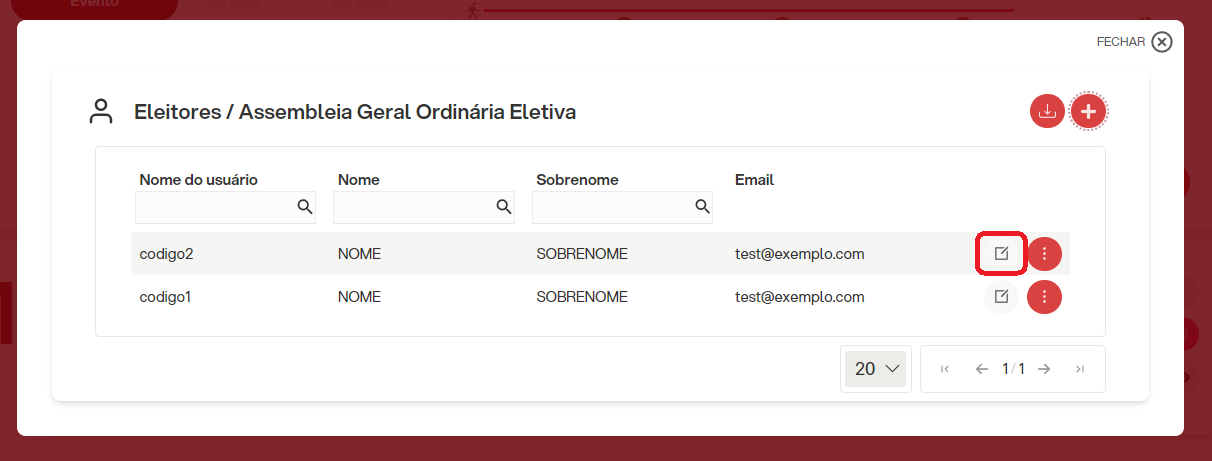The height and width of the screenshot is (461, 1212).
Task: Click search icon in Nome do usuário filter
Action: click(304, 207)
